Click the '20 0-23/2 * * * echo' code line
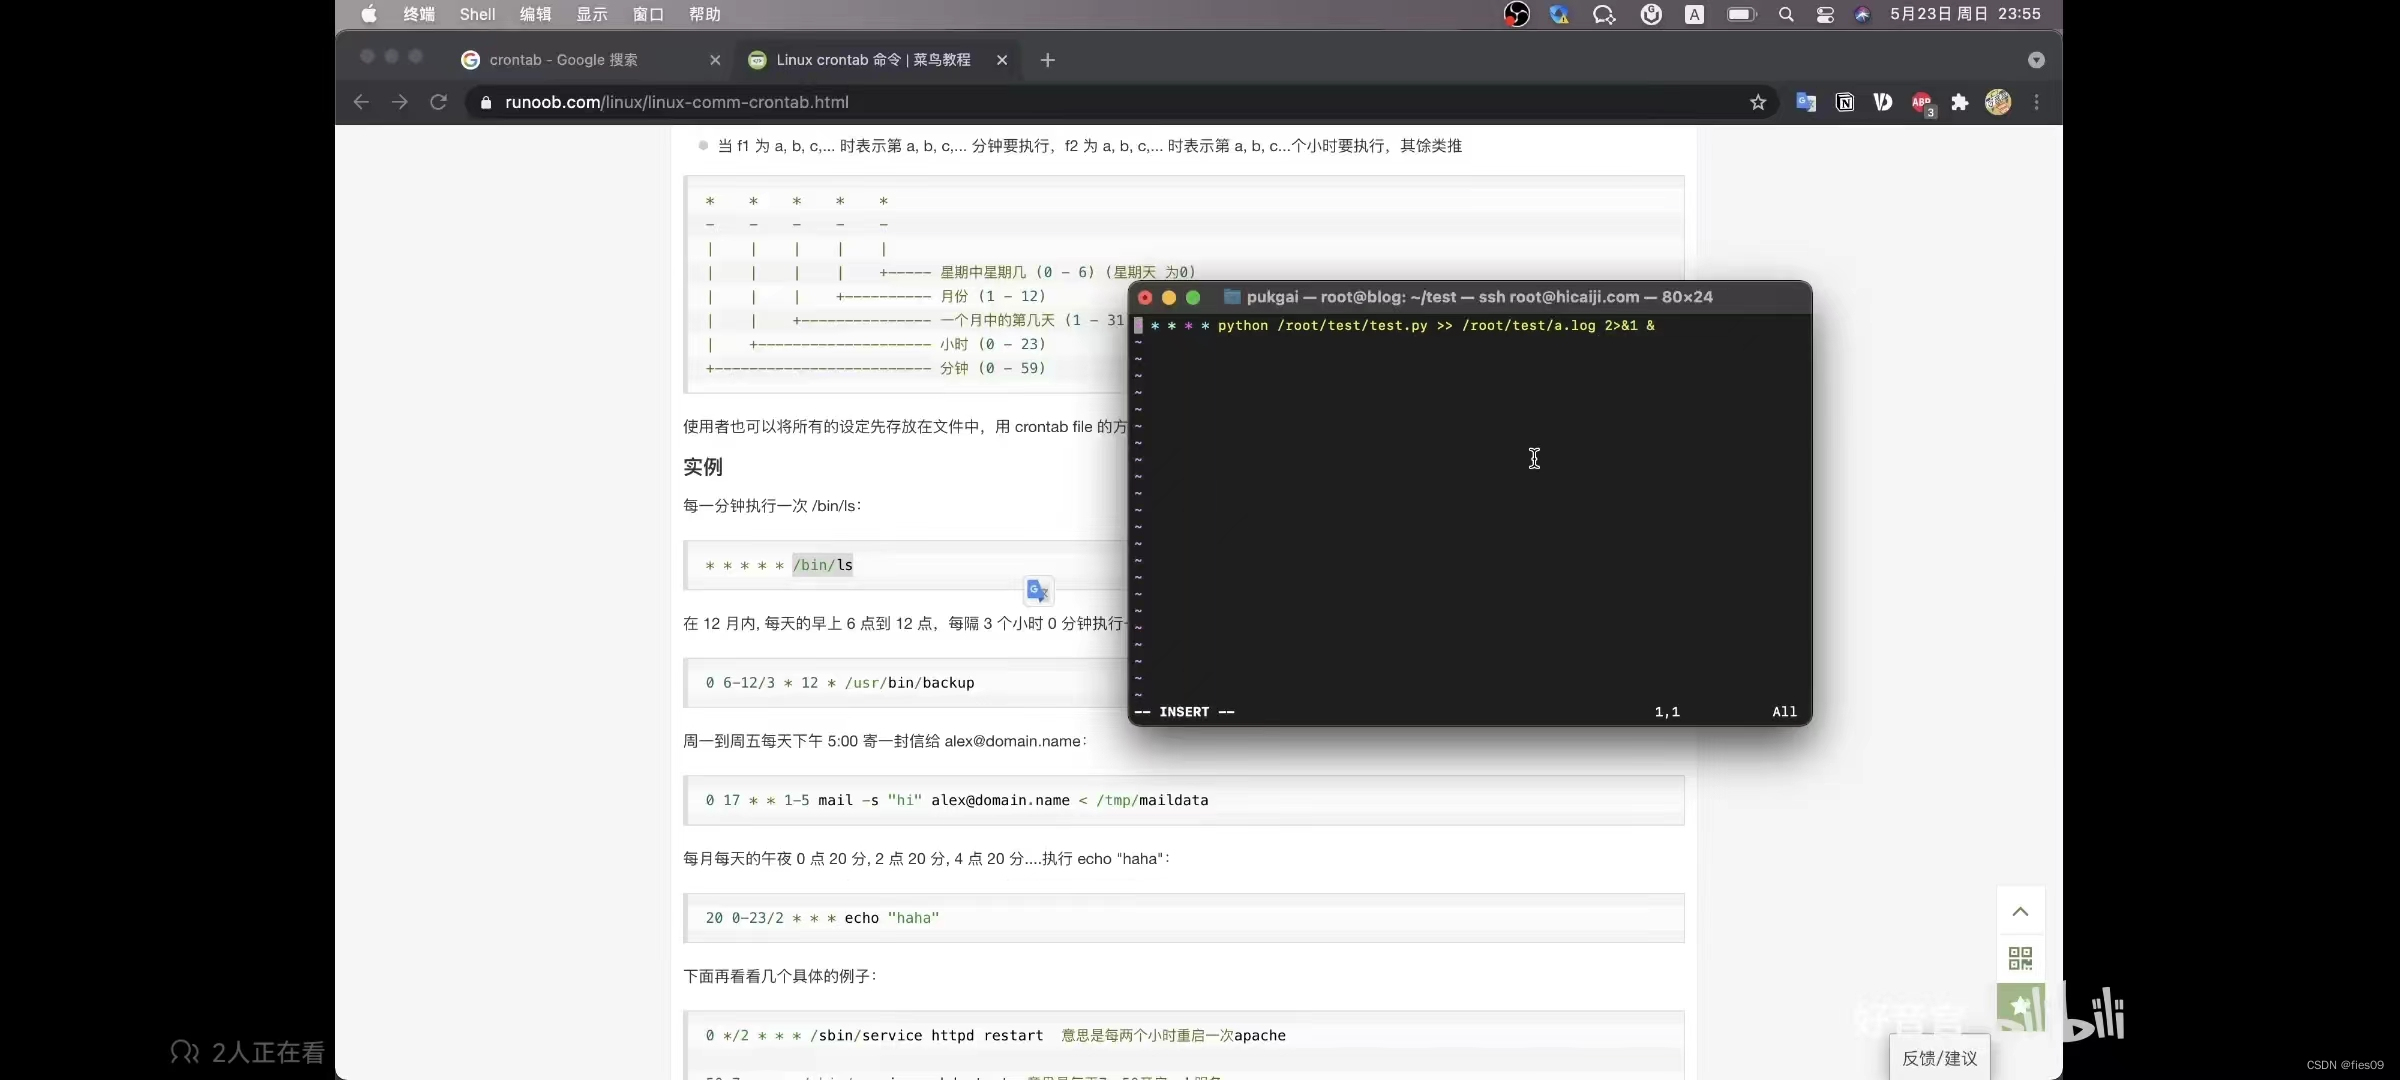The width and height of the screenshot is (2400, 1080). point(822,918)
